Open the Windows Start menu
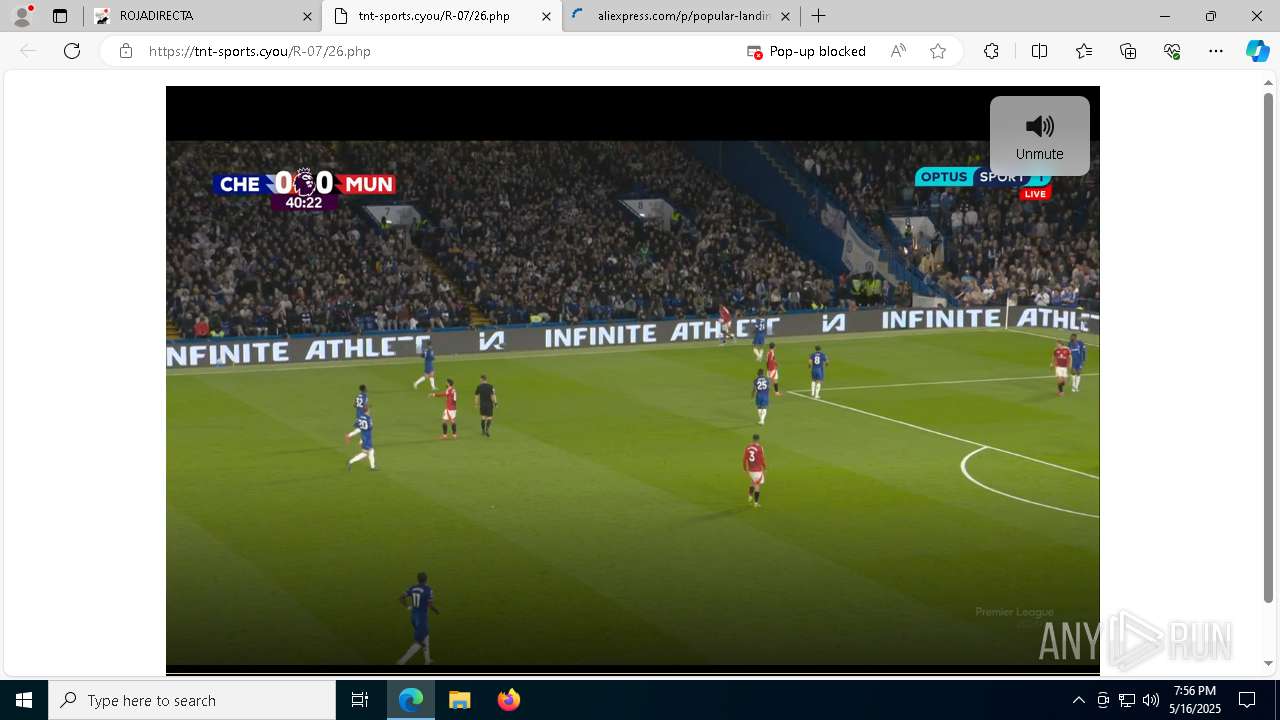This screenshot has height=720, width=1280. tap(24, 700)
